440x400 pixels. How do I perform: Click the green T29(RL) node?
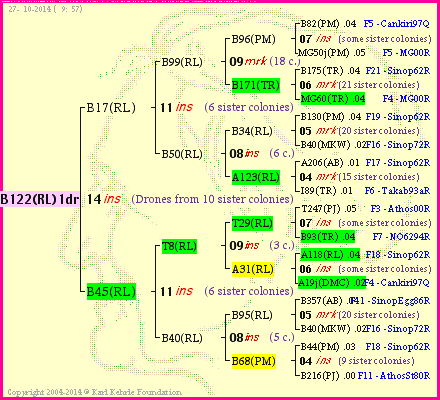pos(252,223)
